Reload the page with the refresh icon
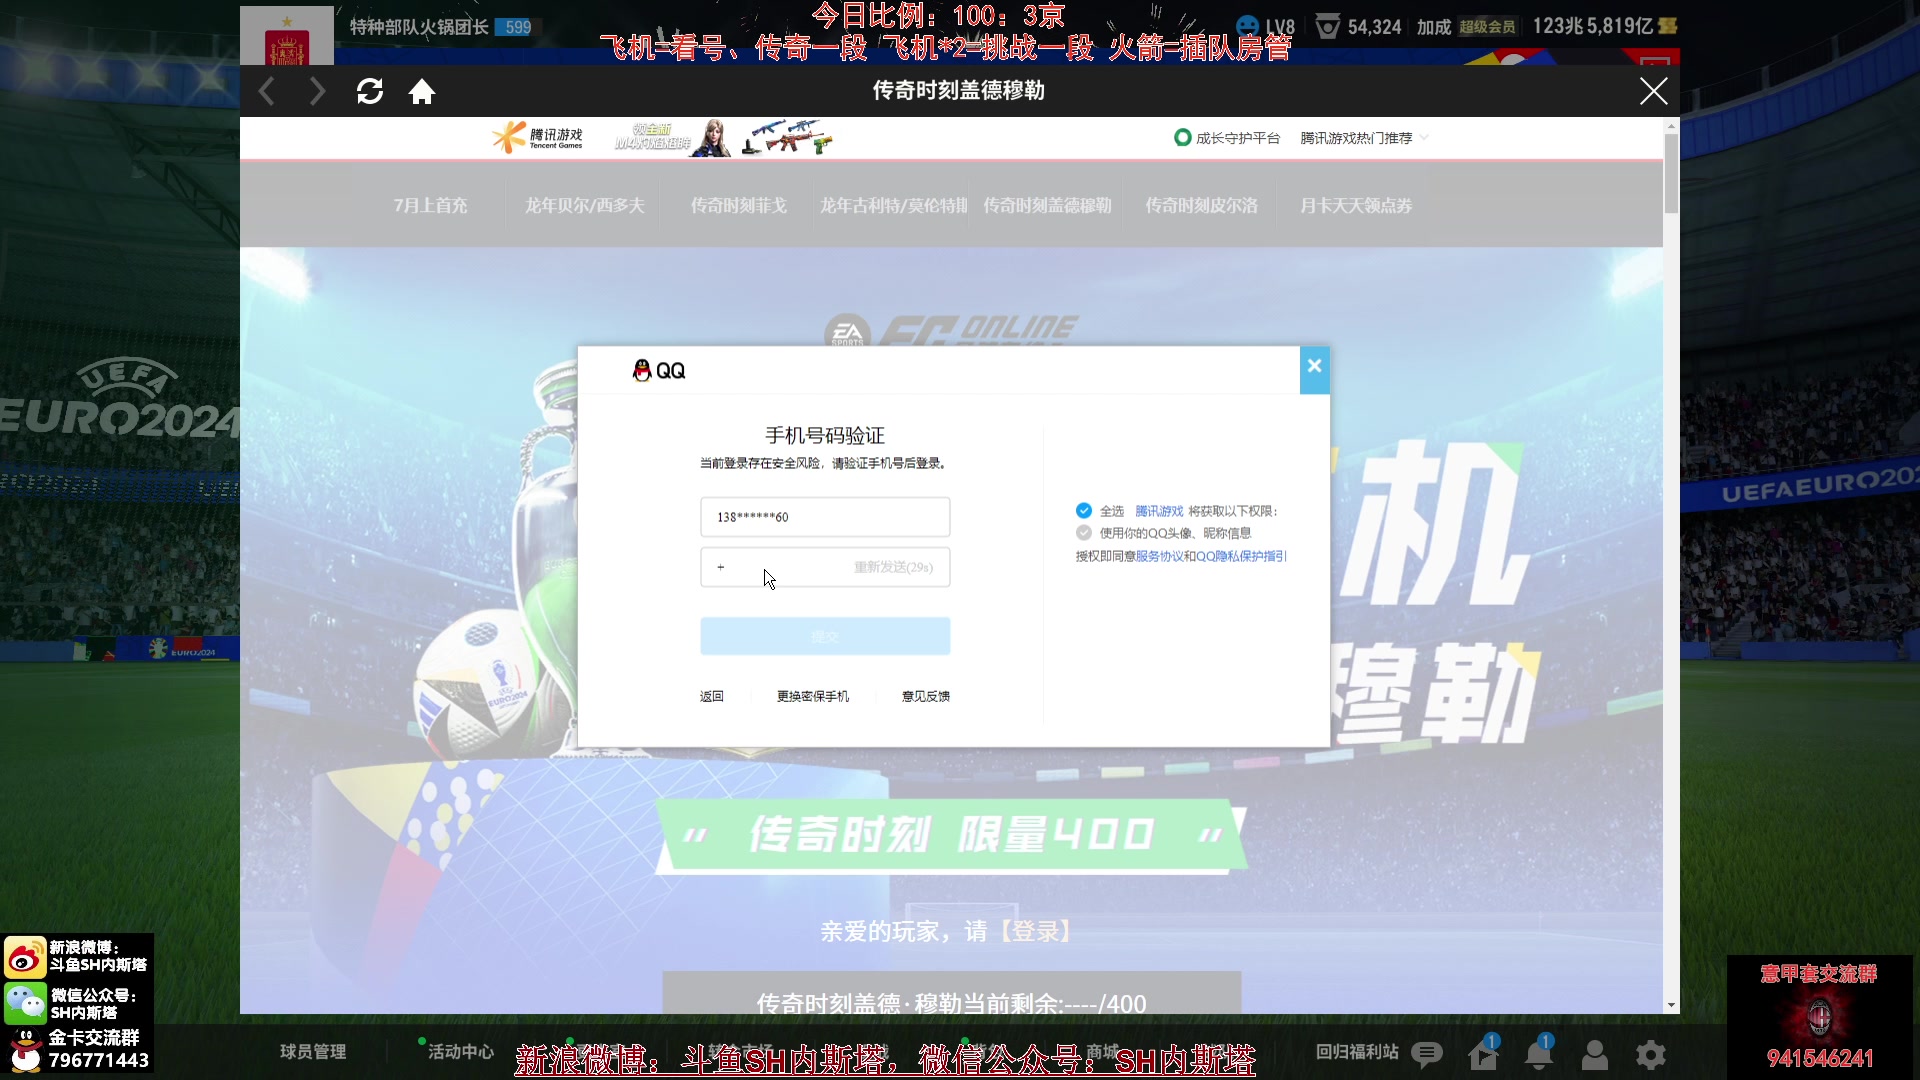The height and width of the screenshot is (1080, 1920). point(370,91)
